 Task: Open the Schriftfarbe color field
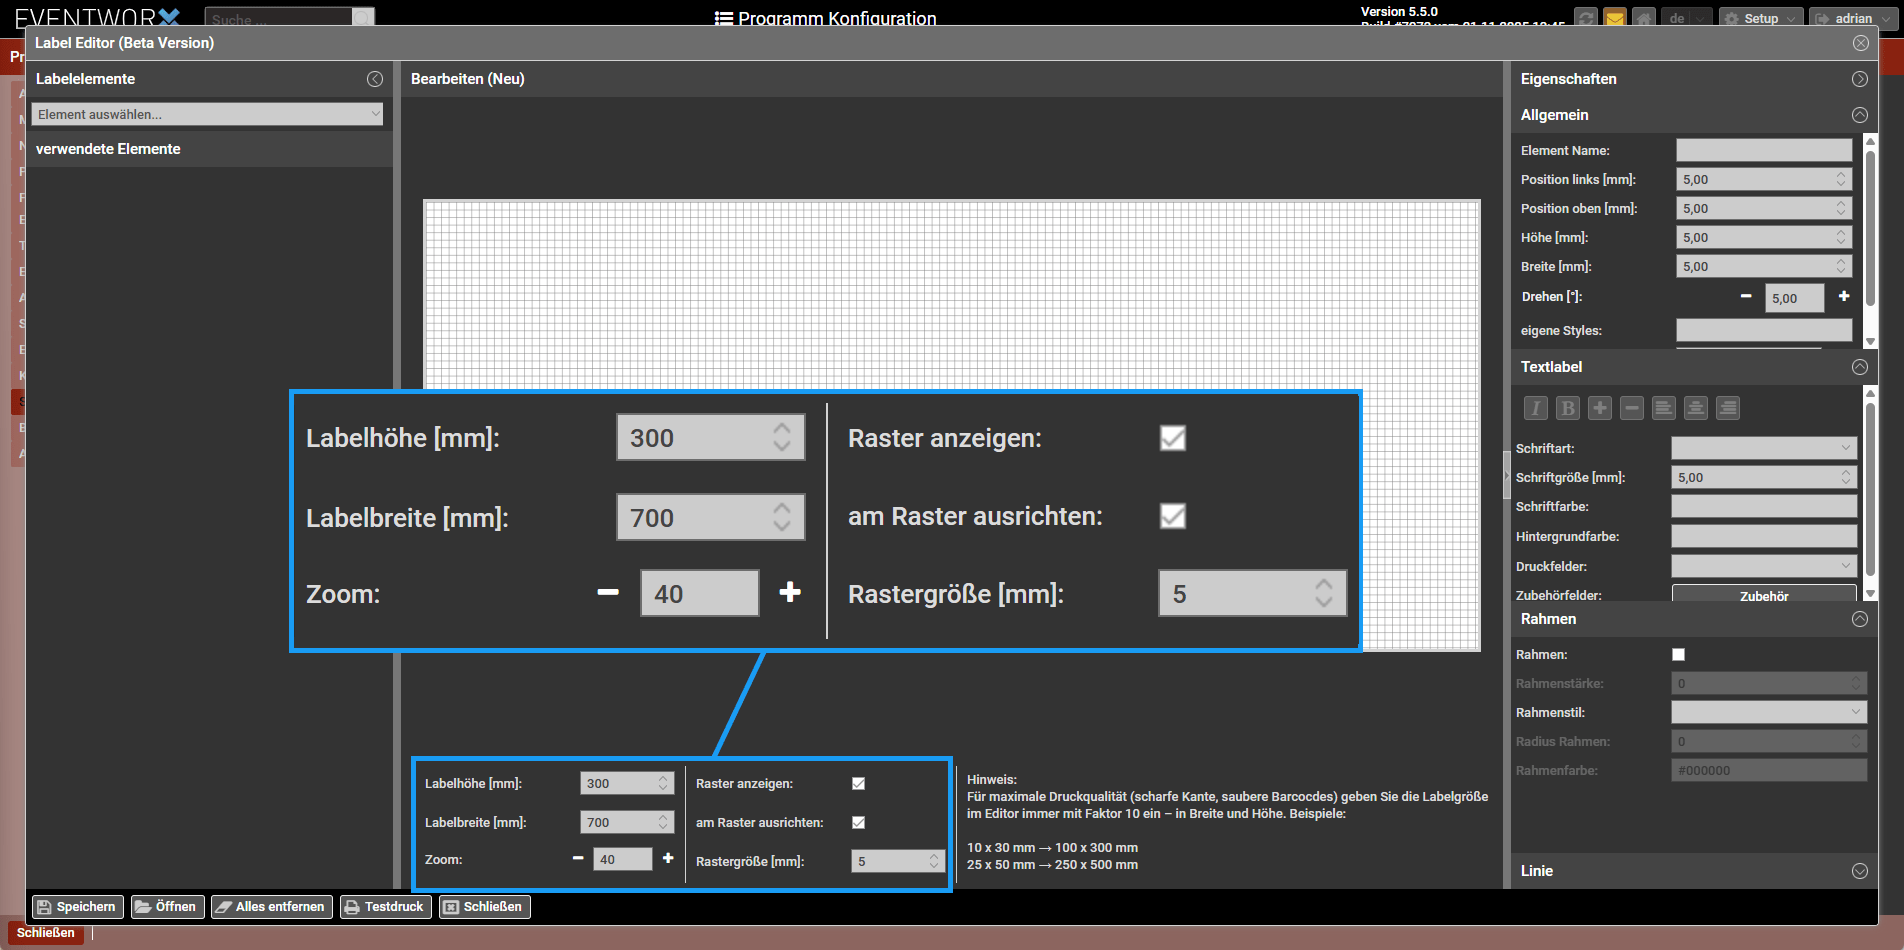(1763, 507)
